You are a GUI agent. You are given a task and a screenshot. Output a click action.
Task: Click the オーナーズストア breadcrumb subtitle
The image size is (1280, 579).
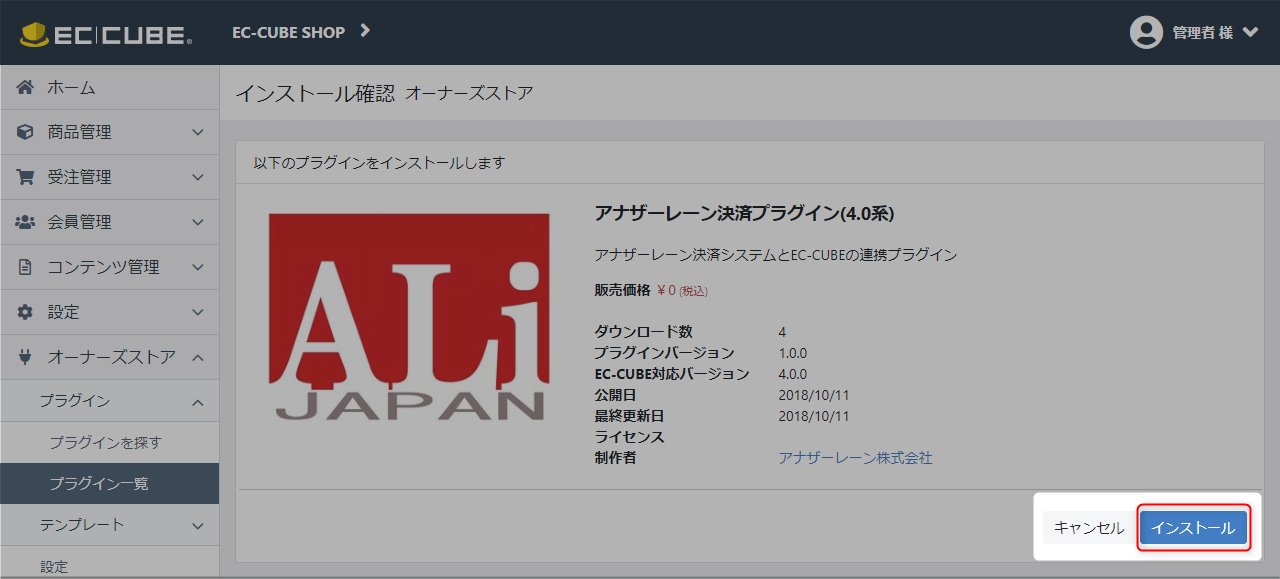click(469, 93)
